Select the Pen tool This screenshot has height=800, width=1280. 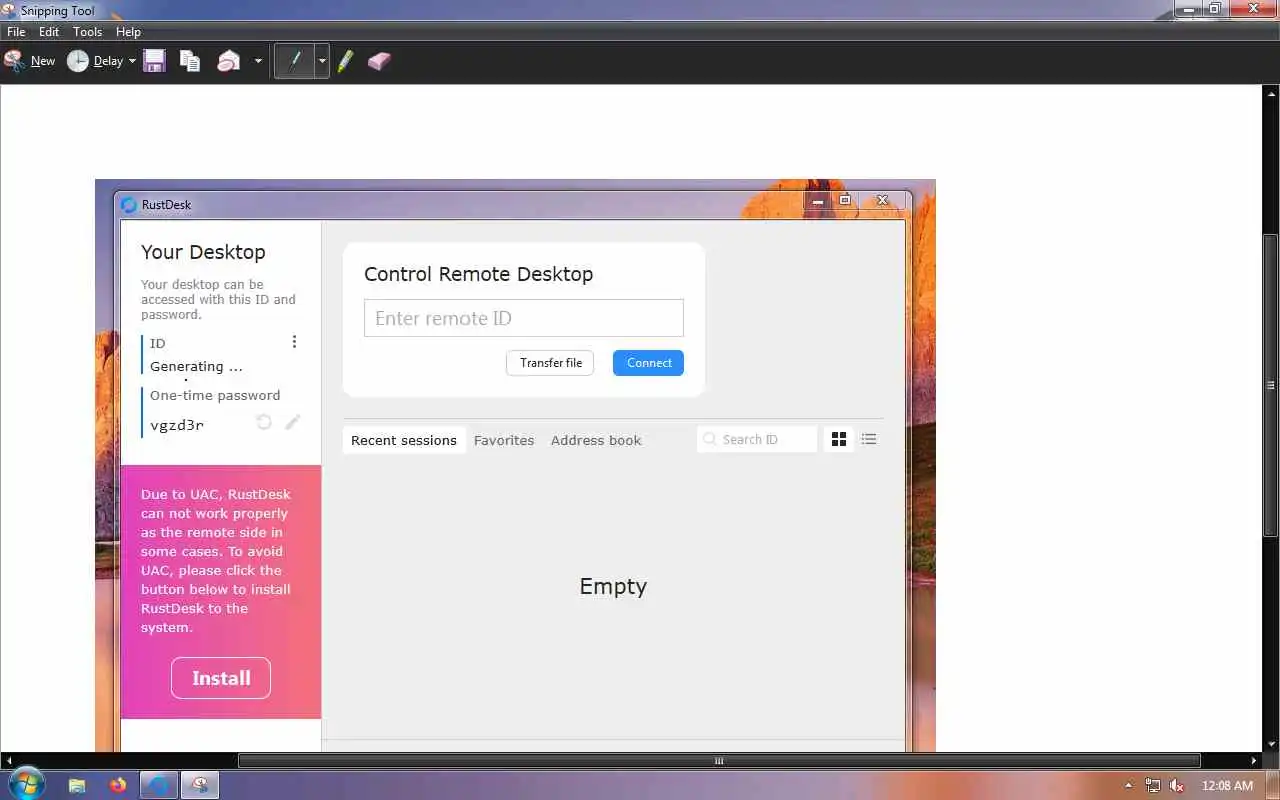[295, 61]
